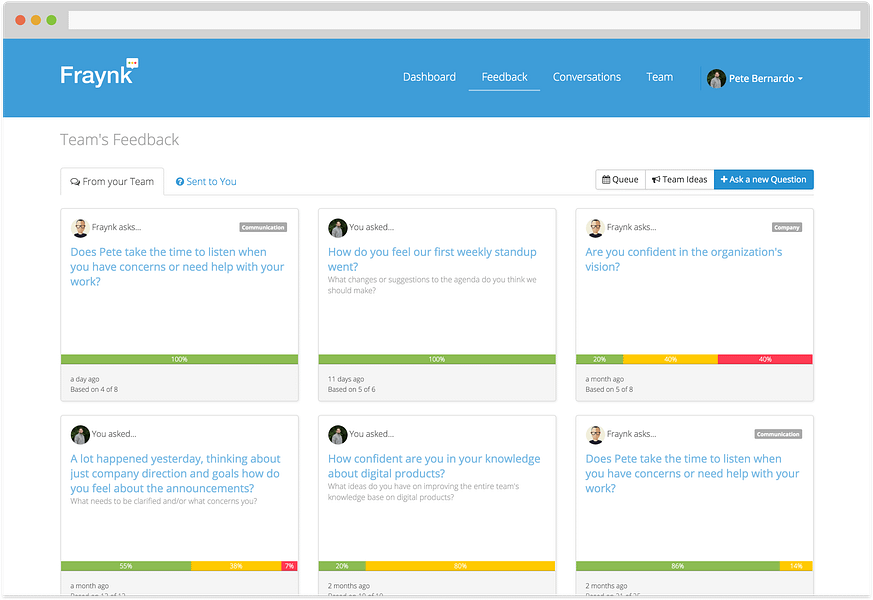Click the avatar on the weekly standup card
Image resolution: width=873 pixels, height=600 pixels.
337,228
